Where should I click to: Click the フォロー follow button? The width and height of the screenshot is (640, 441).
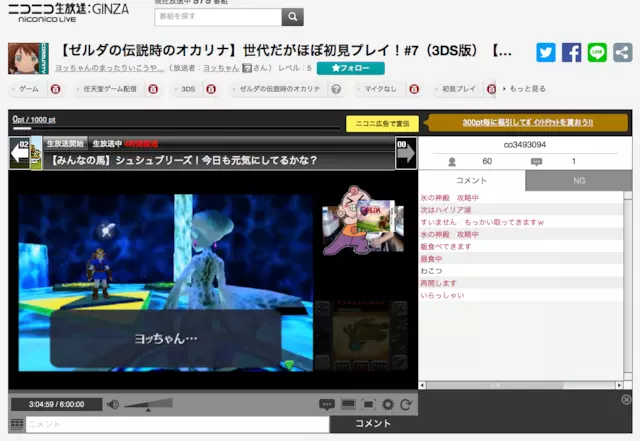coord(351,68)
